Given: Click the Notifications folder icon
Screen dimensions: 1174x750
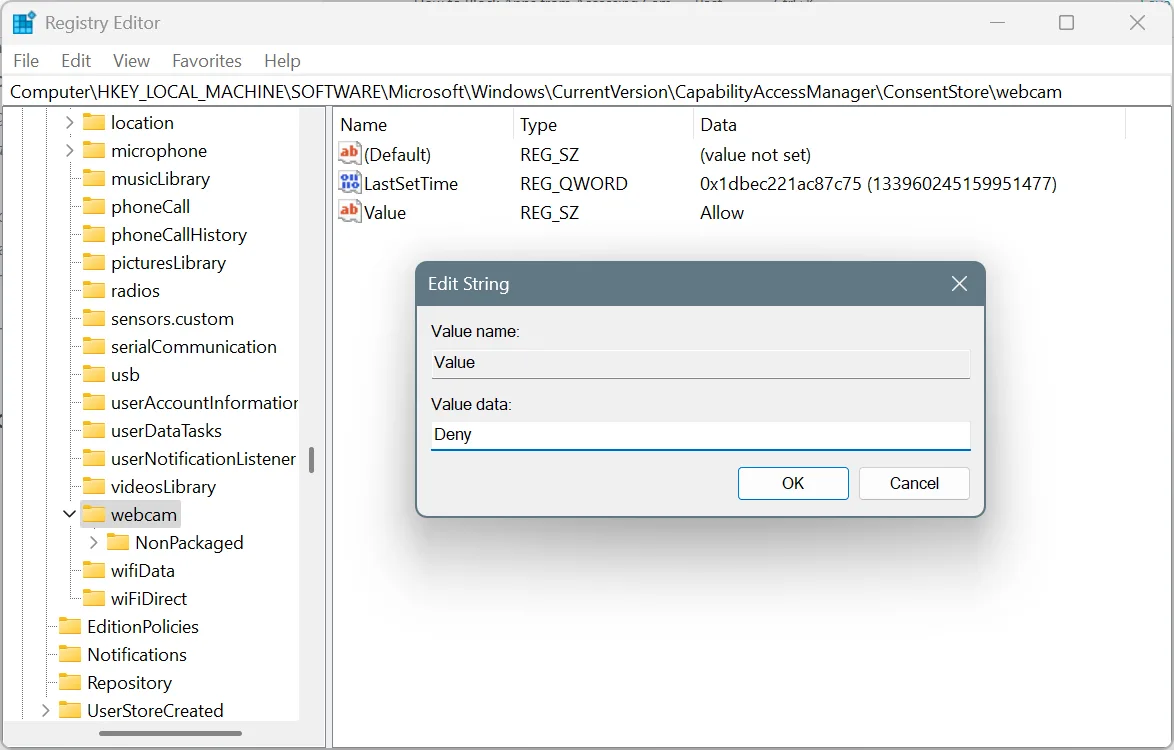Looking at the screenshot, I should (70, 654).
